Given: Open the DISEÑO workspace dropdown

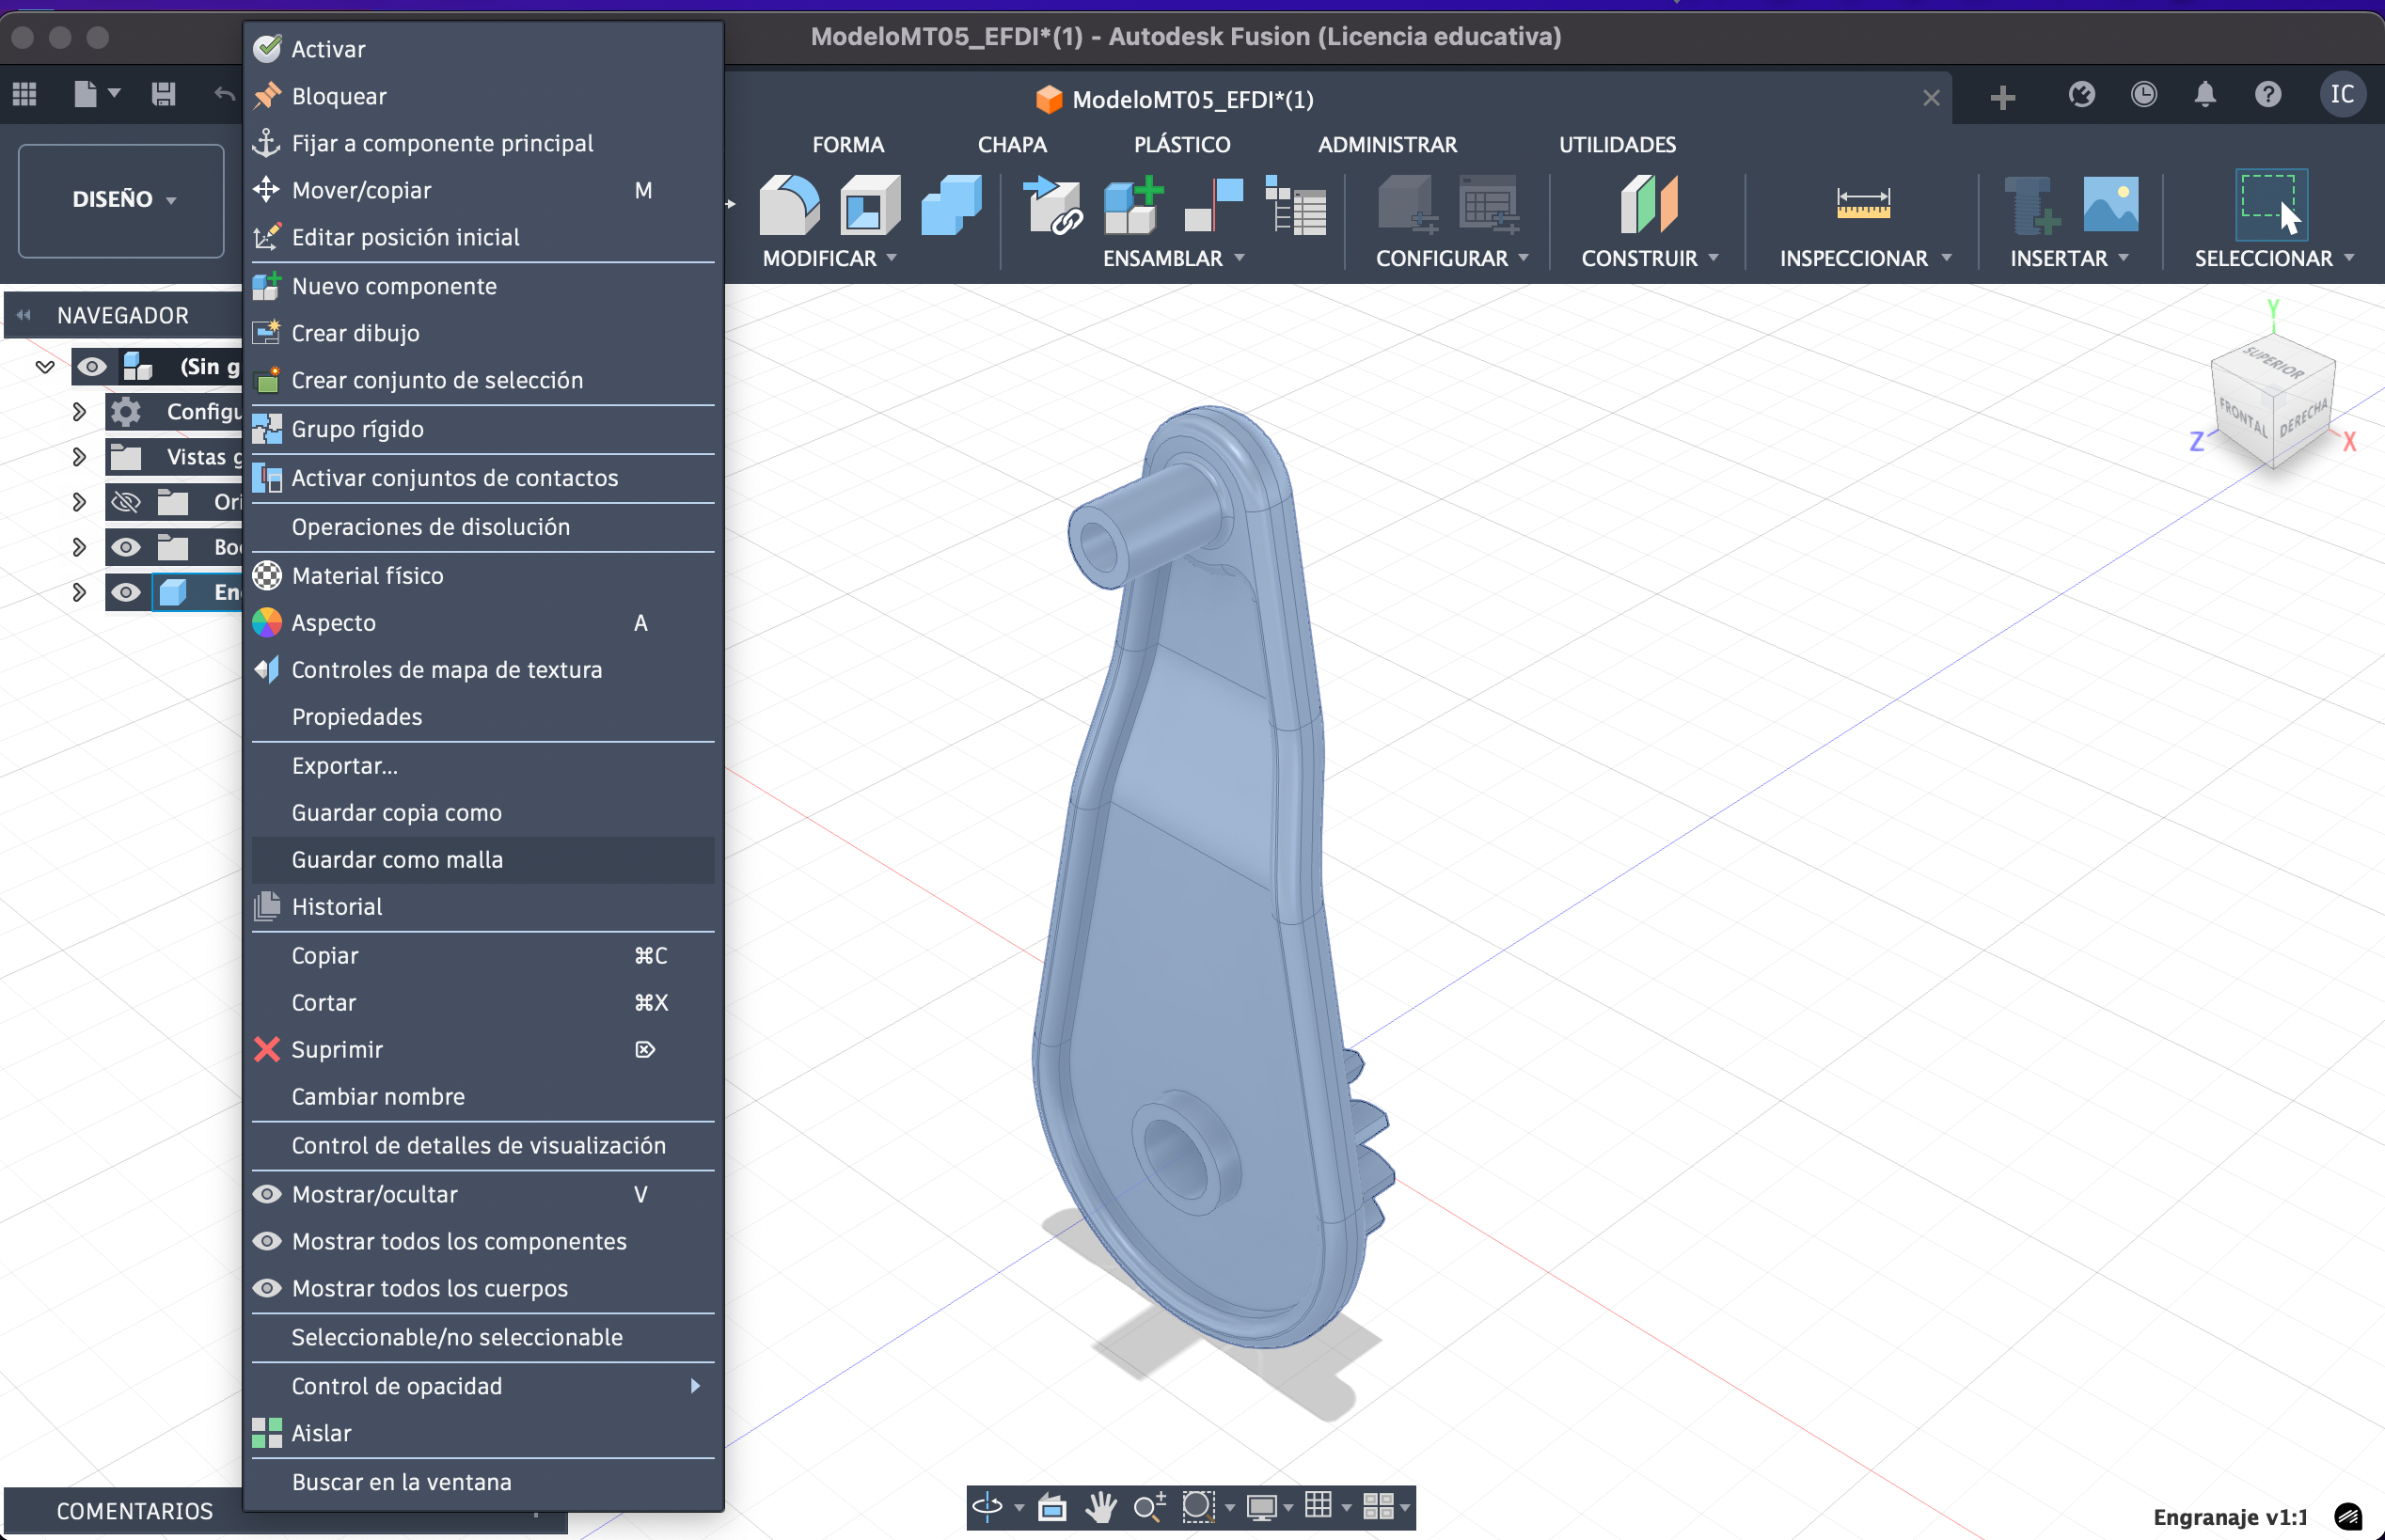Looking at the screenshot, I should 121,200.
